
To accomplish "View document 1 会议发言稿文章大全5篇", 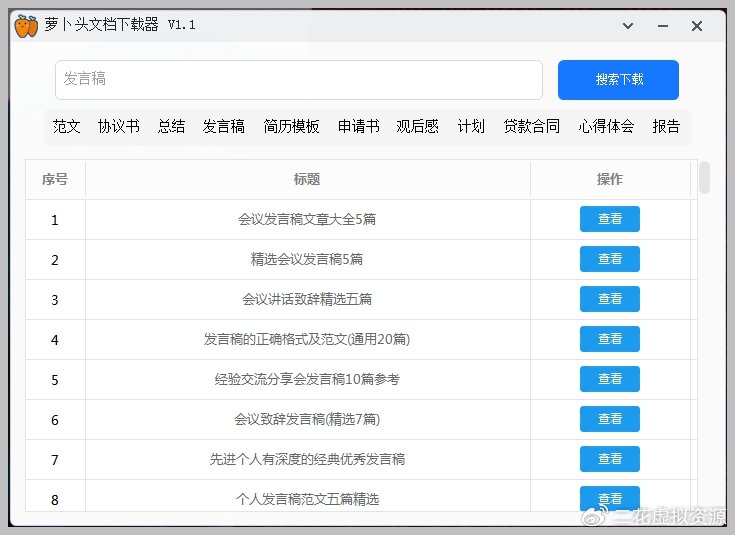I will pyautogui.click(x=609, y=219).
